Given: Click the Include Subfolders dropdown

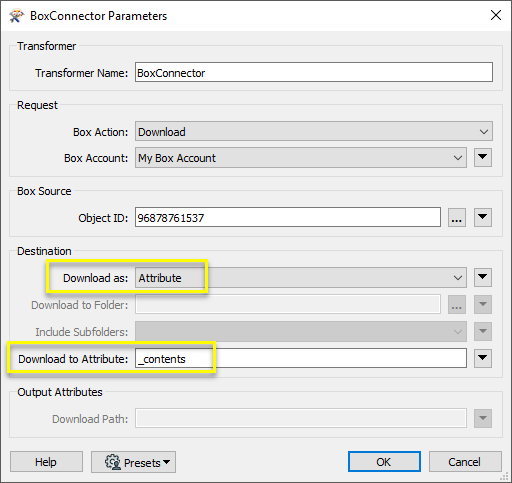Looking at the screenshot, I should pyautogui.click(x=301, y=331).
